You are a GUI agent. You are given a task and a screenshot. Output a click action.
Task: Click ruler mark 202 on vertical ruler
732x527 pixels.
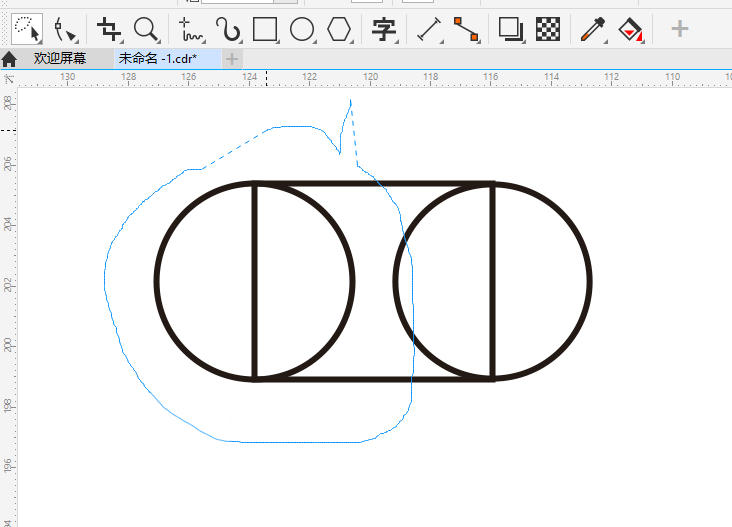(8, 285)
